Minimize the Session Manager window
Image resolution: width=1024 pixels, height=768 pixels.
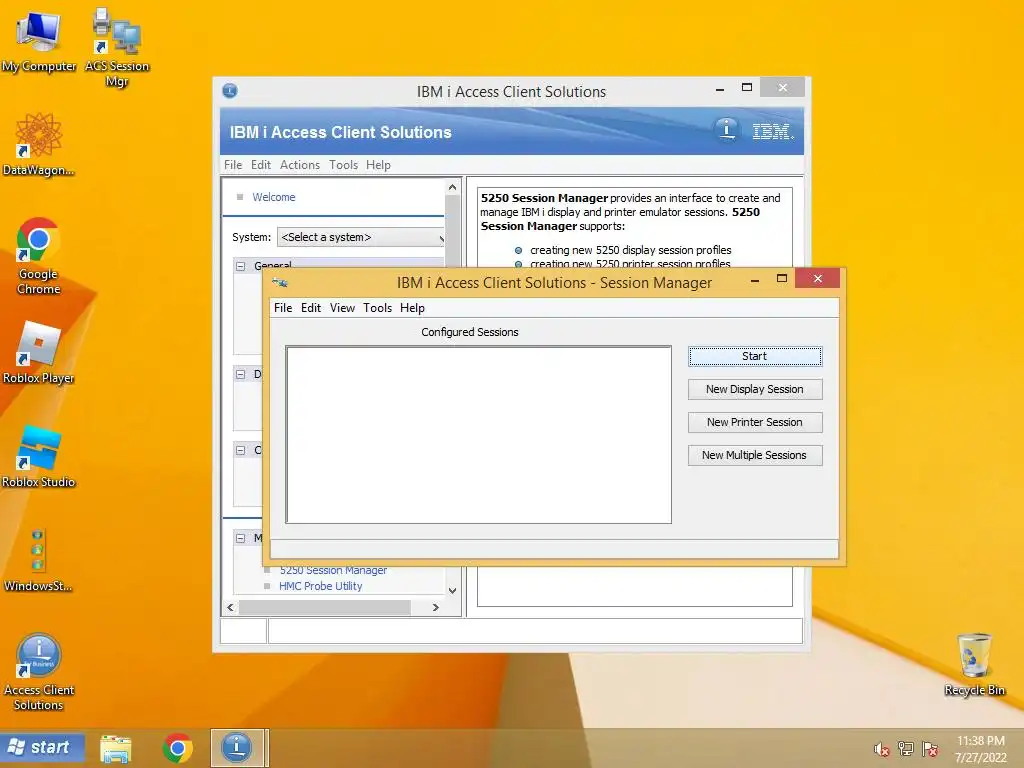point(755,280)
